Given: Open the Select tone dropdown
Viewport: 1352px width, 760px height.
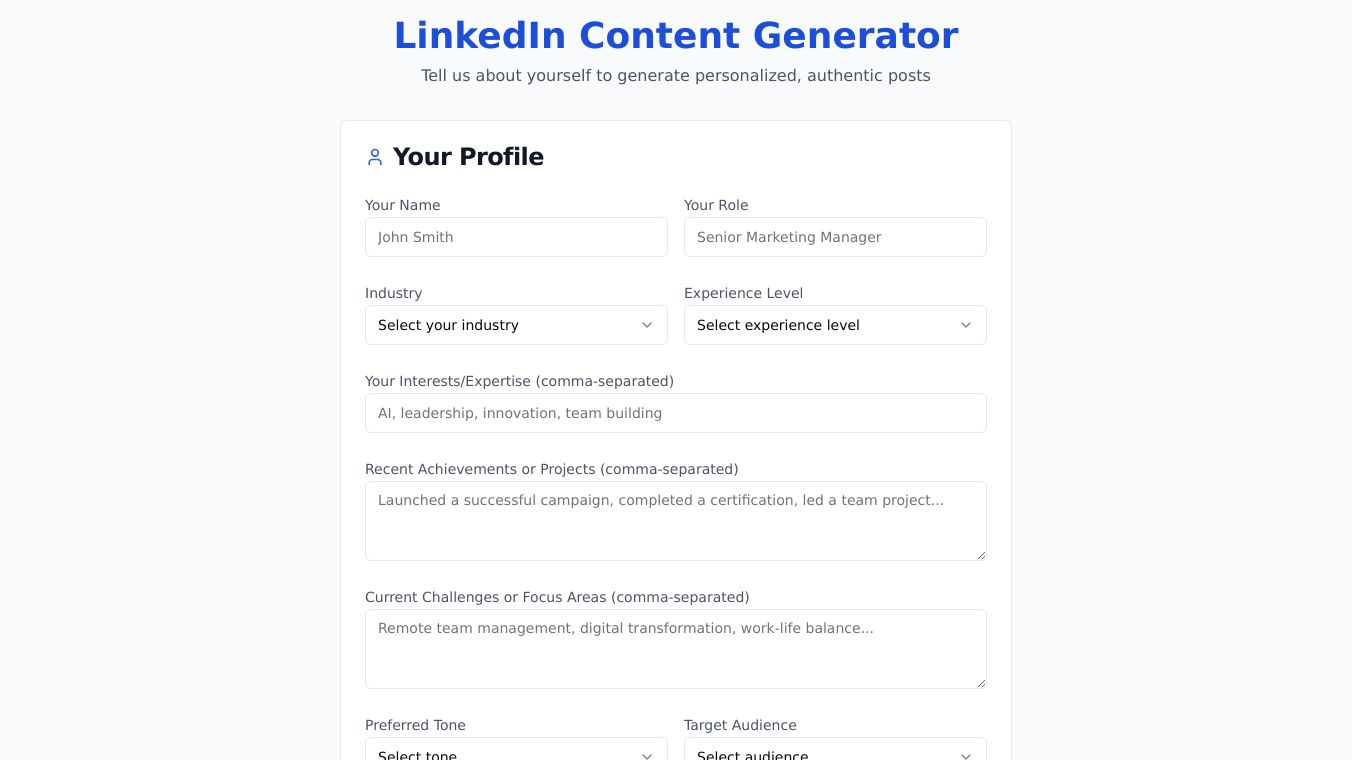Looking at the screenshot, I should [515, 754].
